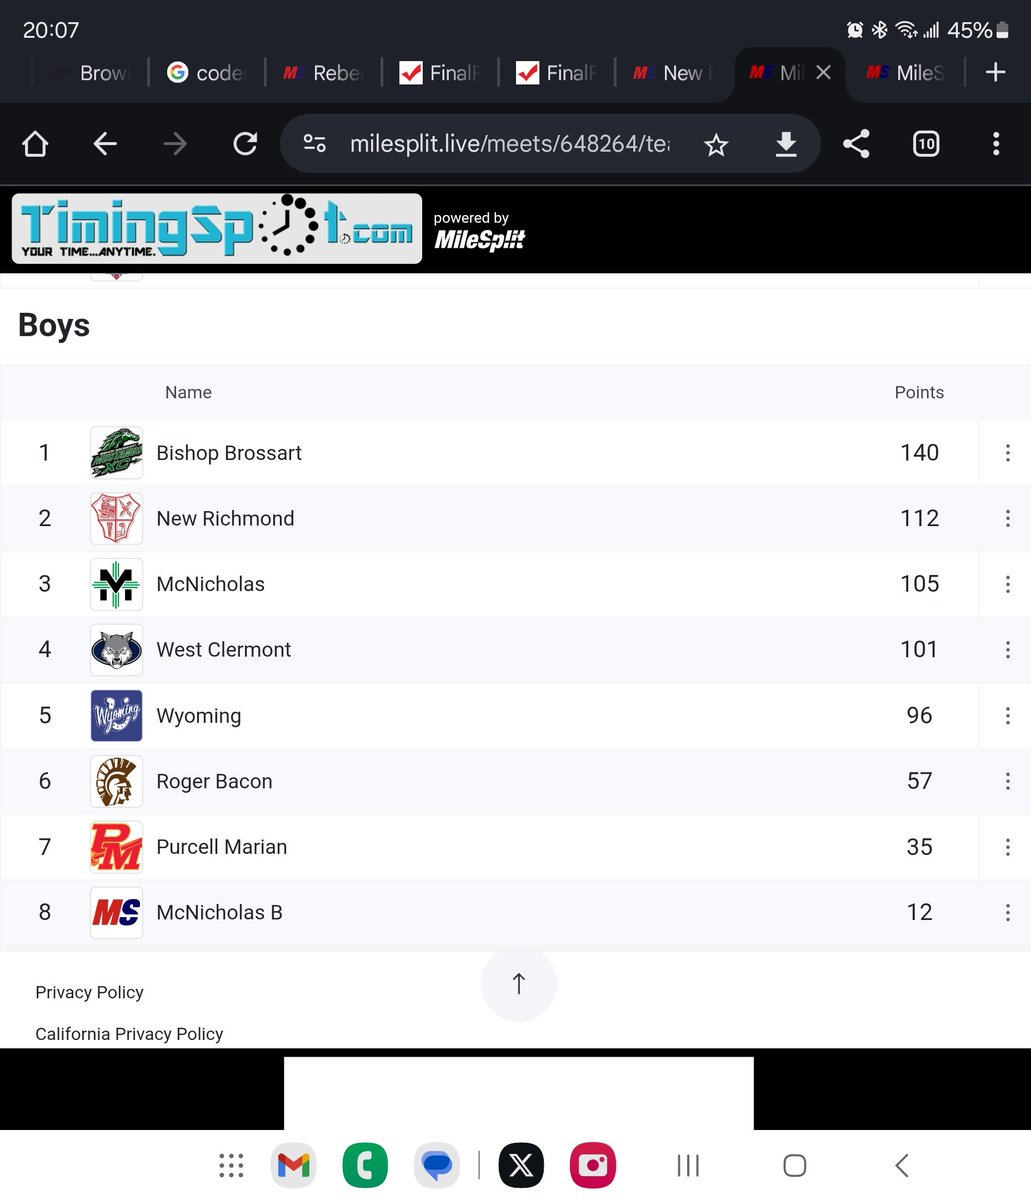Switch to the New F... tab
The image size is (1031, 1200).
pos(673,72)
